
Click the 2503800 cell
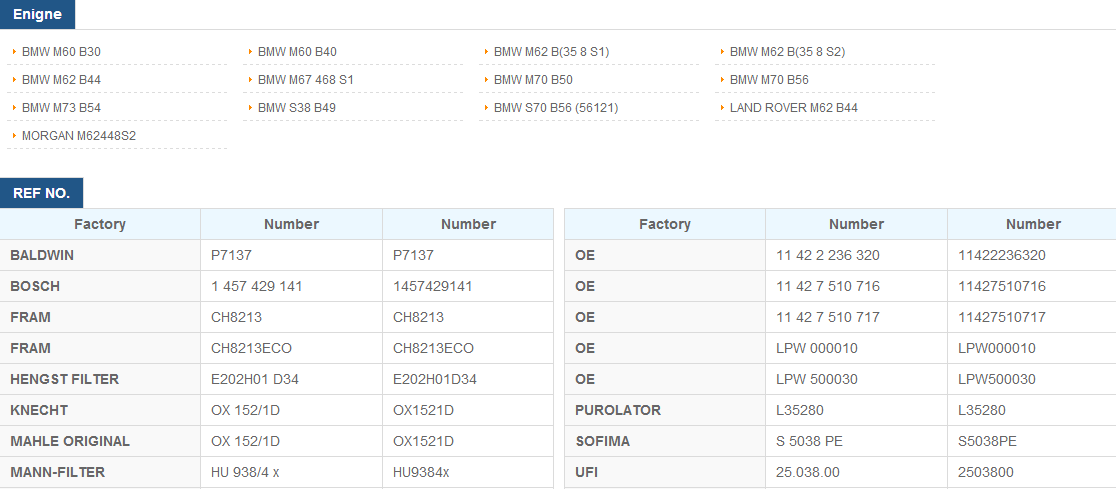coord(1032,472)
